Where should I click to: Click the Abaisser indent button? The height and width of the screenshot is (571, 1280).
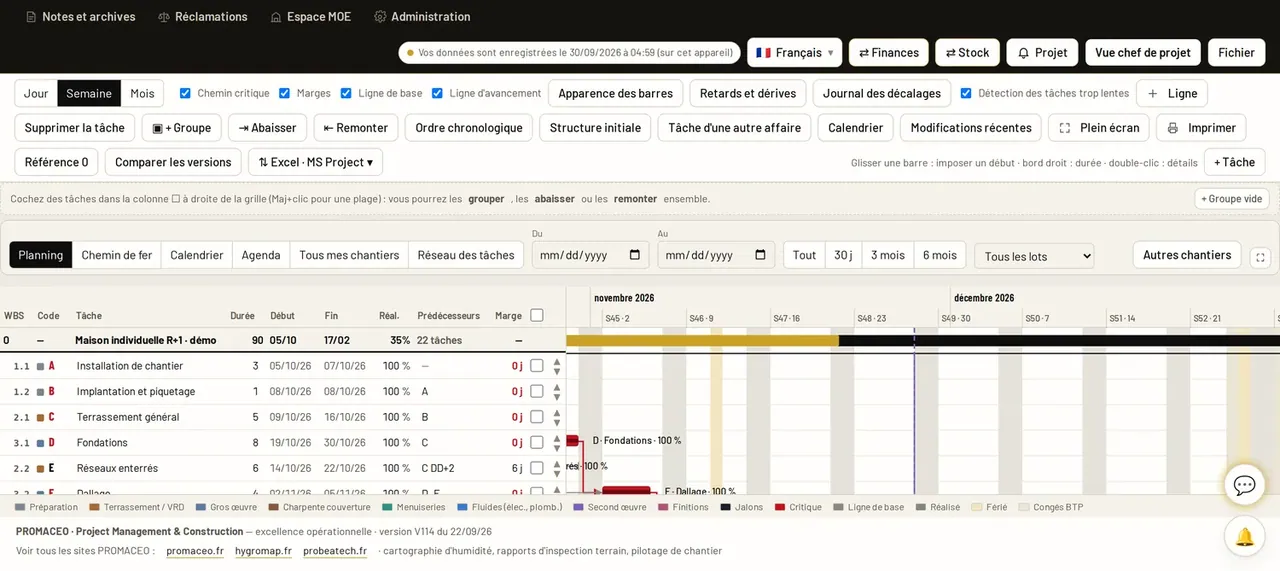(x=267, y=128)
